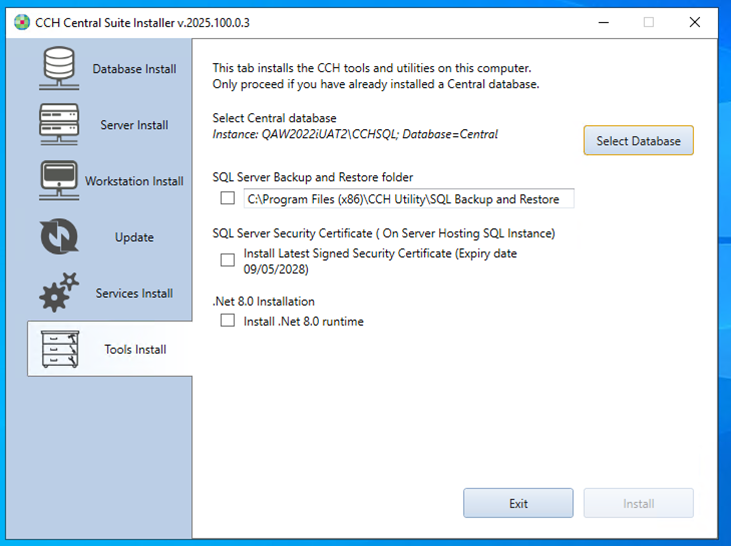Minimize the installer window
The image size is (731, 546).
(x=604, y=22)
